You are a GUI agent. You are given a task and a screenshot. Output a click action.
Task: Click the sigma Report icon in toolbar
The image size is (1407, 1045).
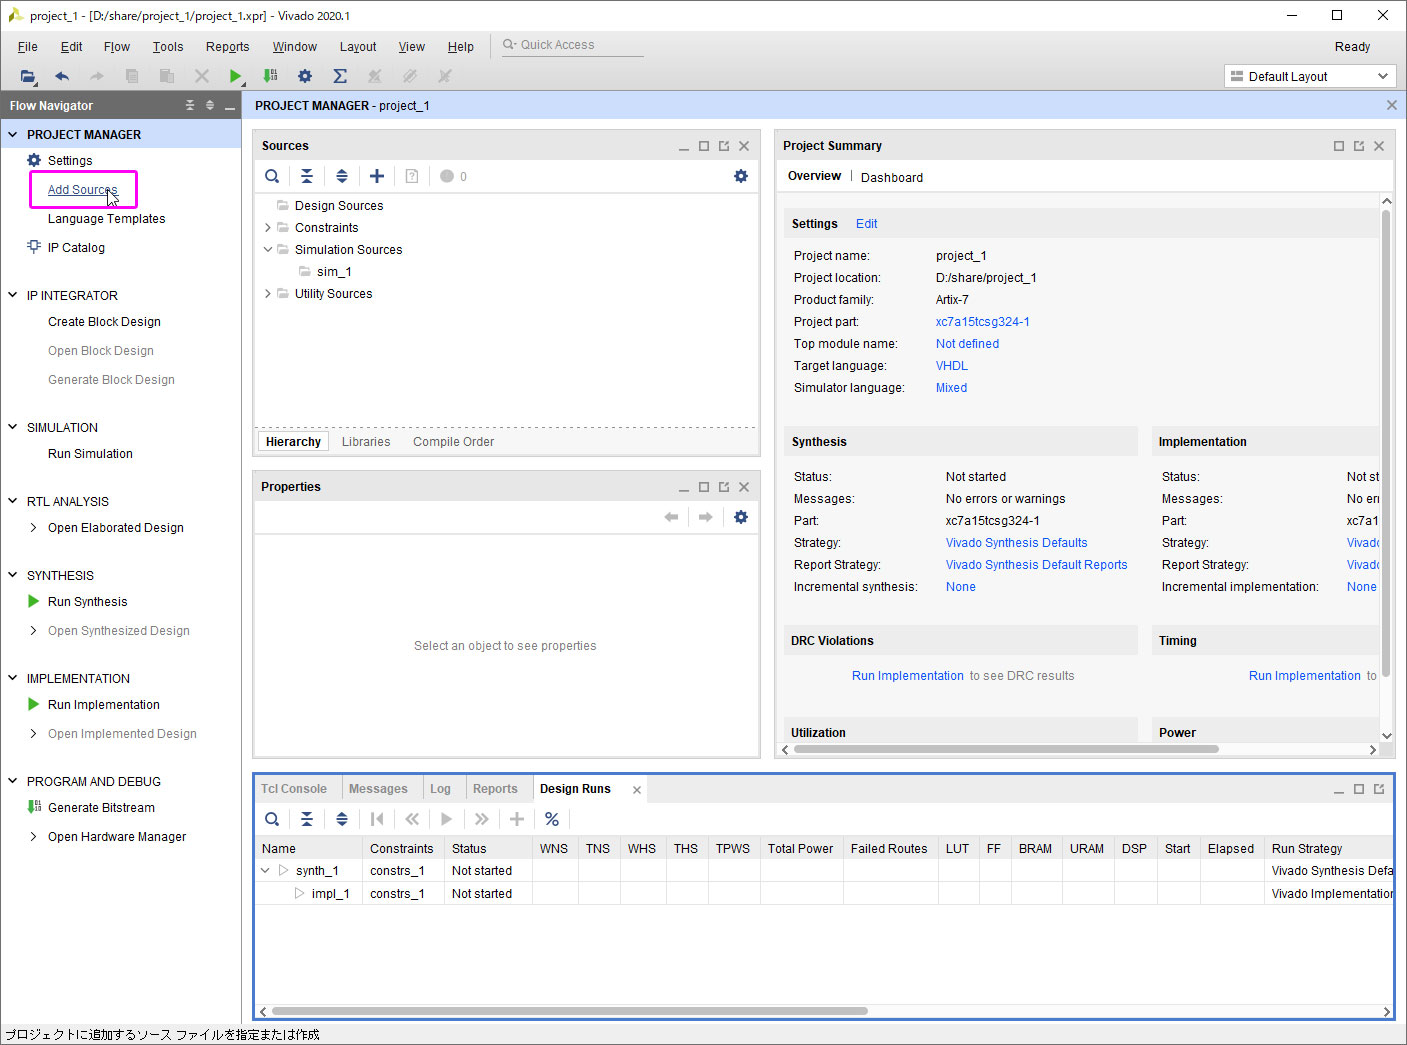(340, 76)
